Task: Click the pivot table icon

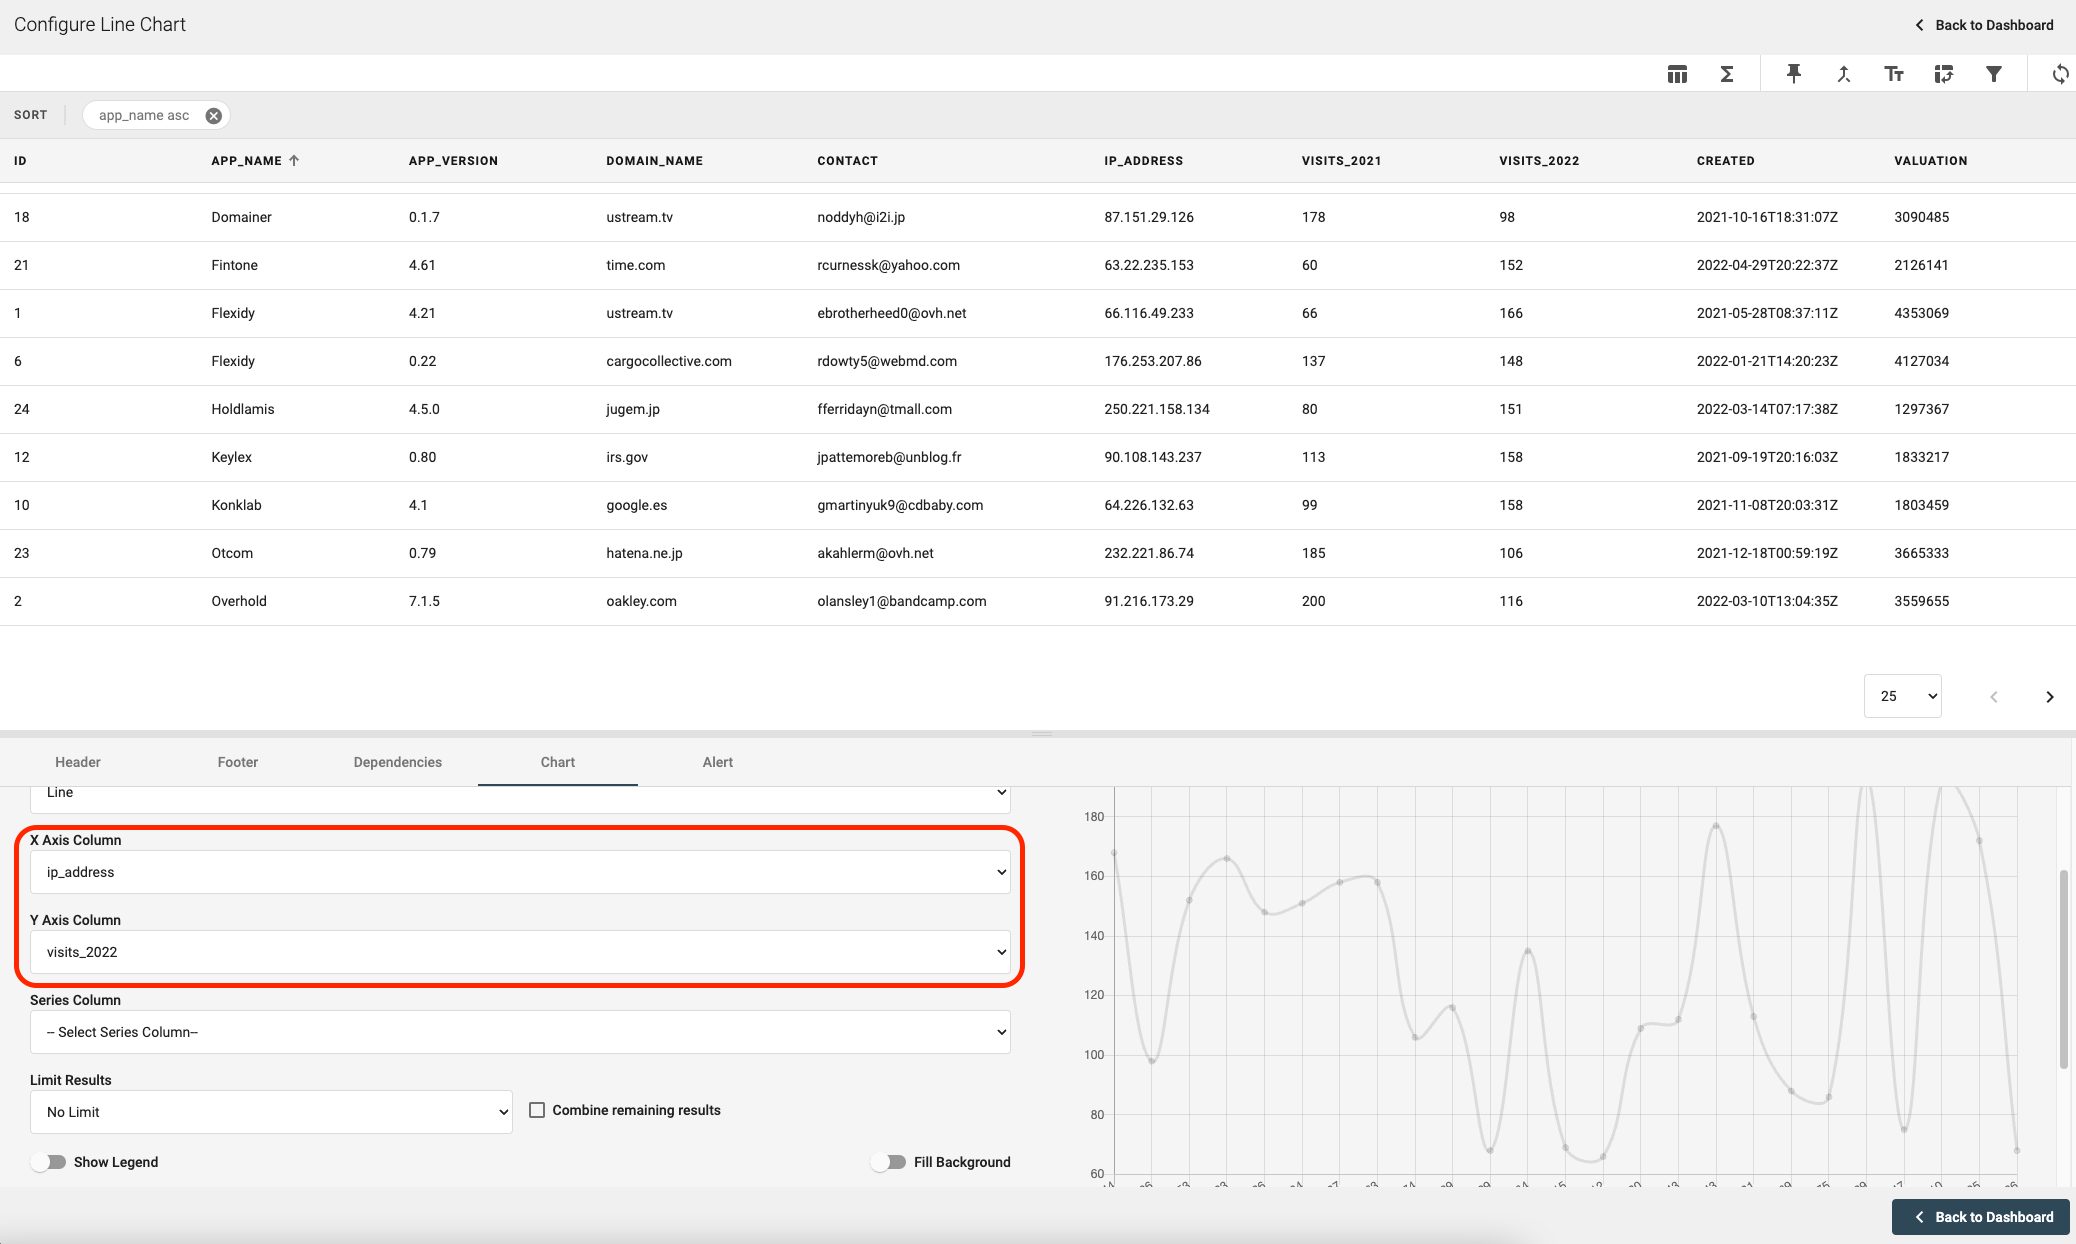Action: pos(1944,74)
